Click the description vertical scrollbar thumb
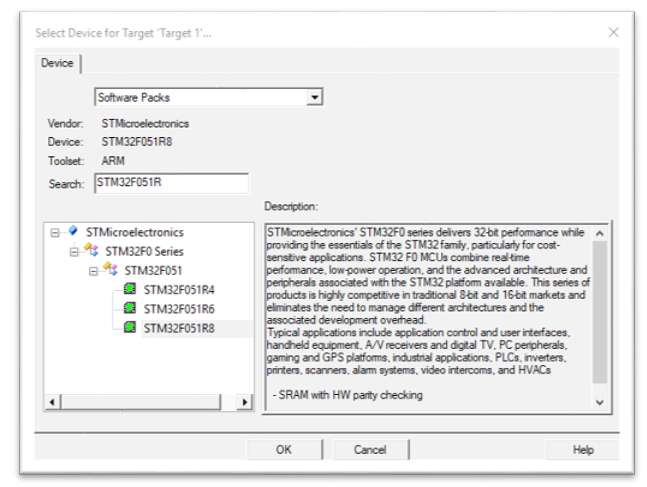The width and height of the screenshot is (647, 487). [x=600, y=312]
